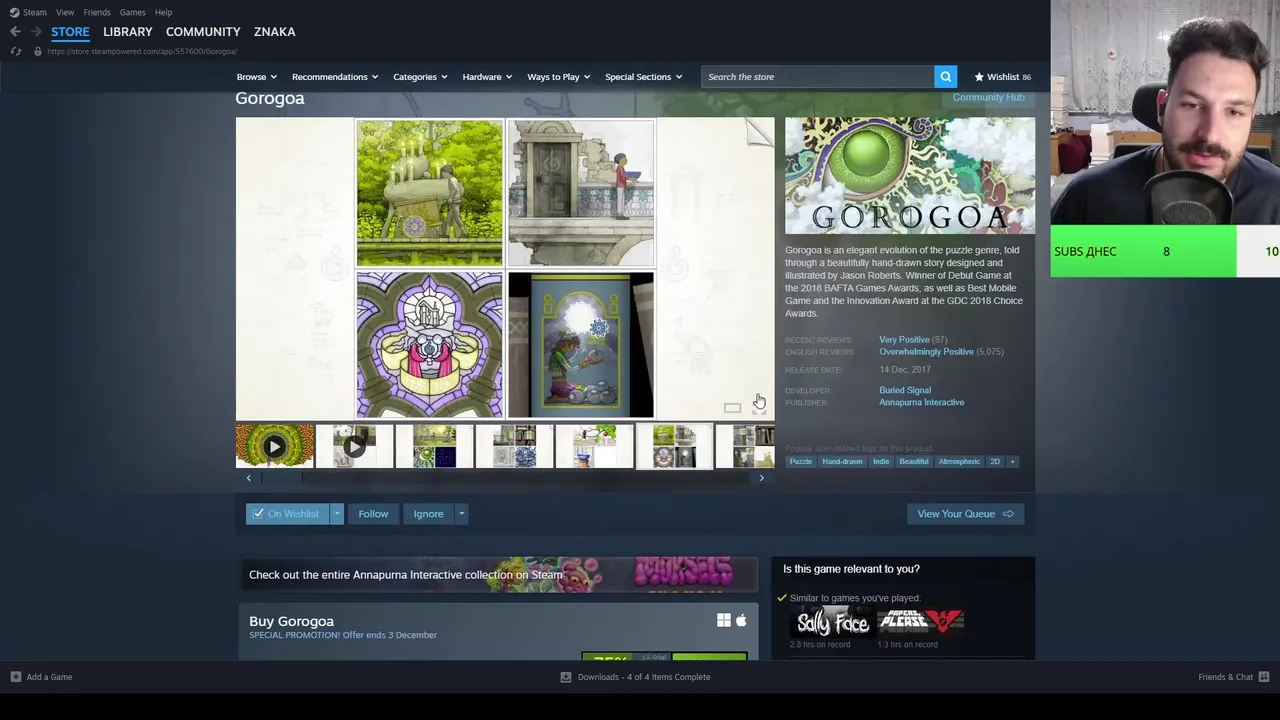Click the screenshot strip scrollbar handle
1280x720 pixels.
(x=282, y=478)
